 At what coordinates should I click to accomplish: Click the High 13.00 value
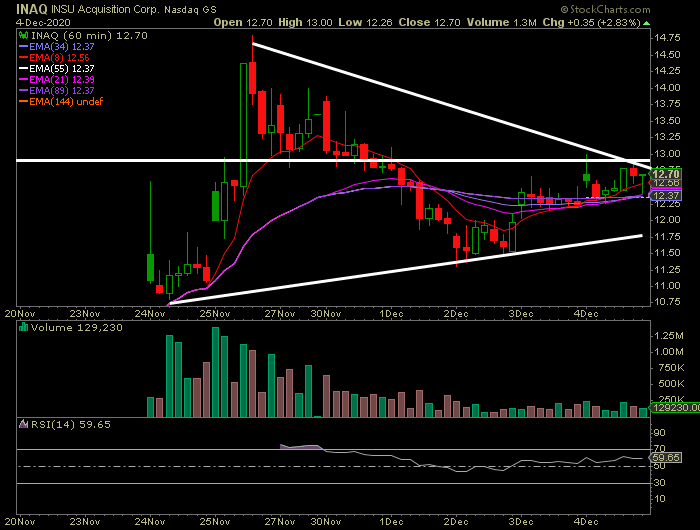305,22
